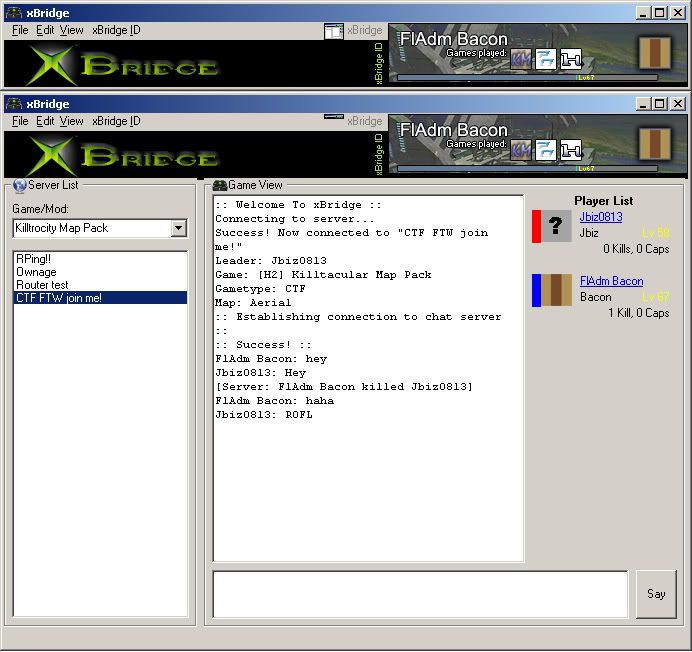Maximize the front xBridge window
692x652 pixels.
[660, 104]
